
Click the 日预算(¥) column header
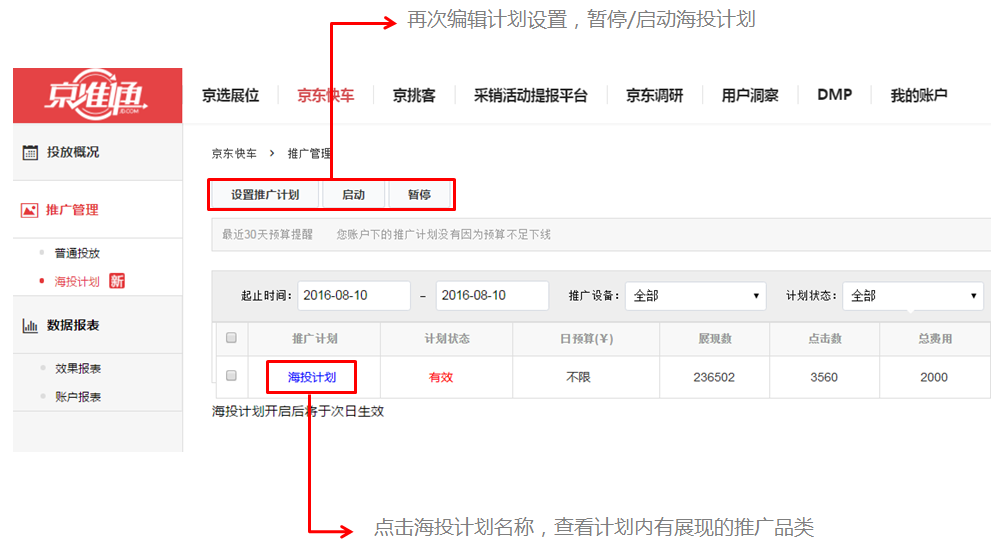[587, 339]
